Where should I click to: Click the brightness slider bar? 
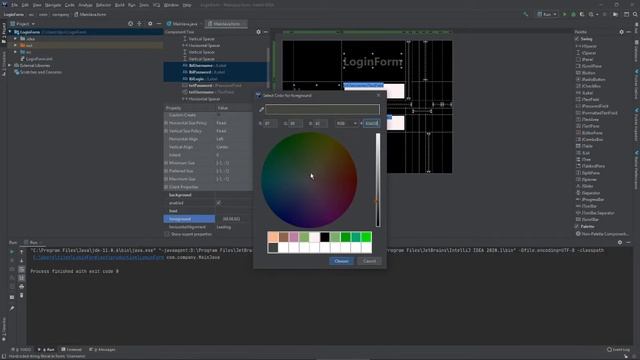(x=378, y=180)
